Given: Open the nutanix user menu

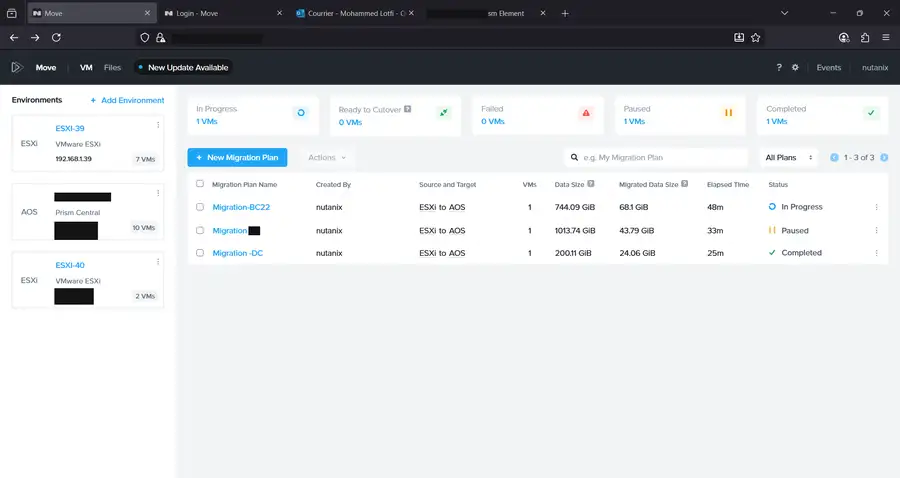Looking at the screenshot, I should 875,67.
